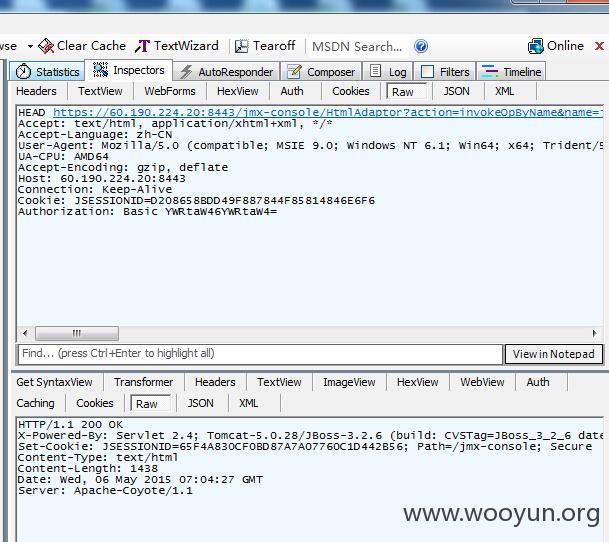
Task: Switch to the Statistics tab
Action: coord(47,71)
